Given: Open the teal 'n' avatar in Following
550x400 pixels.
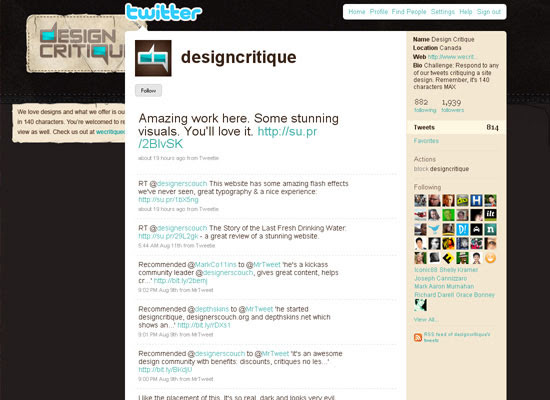Looking at the screenshot, I should 490,229.
